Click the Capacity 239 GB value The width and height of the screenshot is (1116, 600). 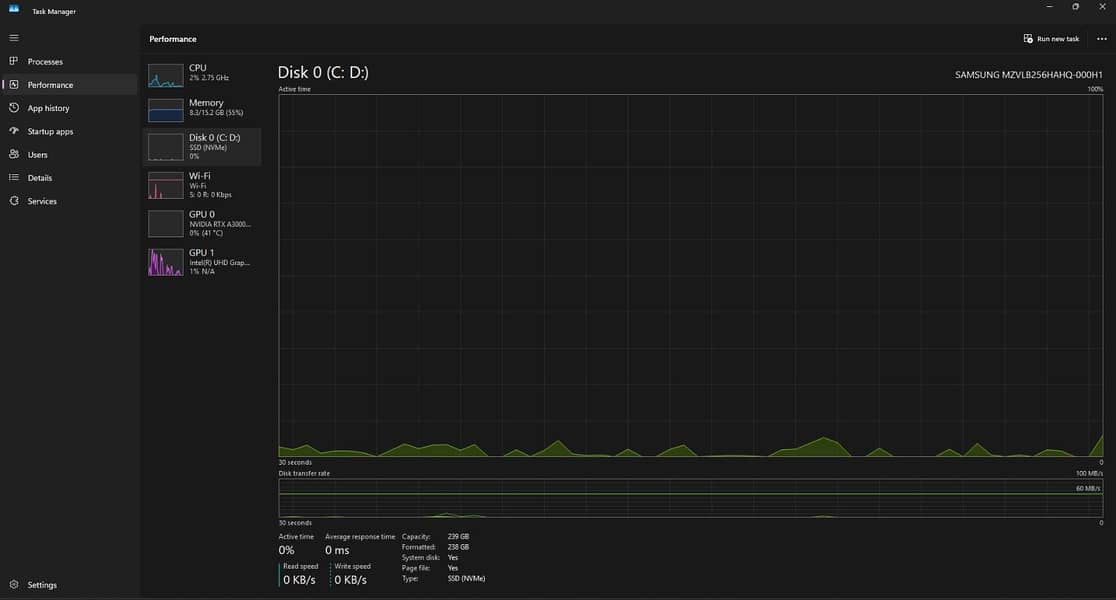click(x=458, y=537)
